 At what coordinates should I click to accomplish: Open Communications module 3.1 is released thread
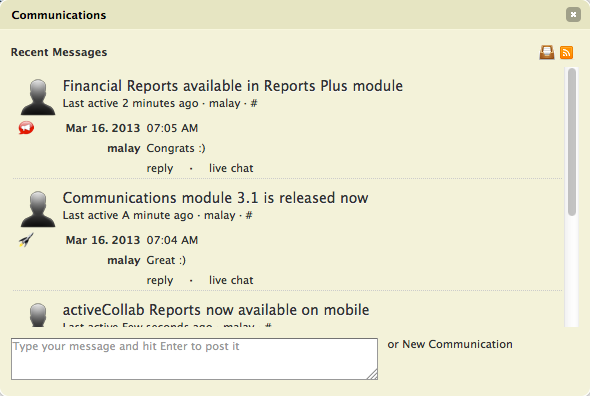click(215, 198)
